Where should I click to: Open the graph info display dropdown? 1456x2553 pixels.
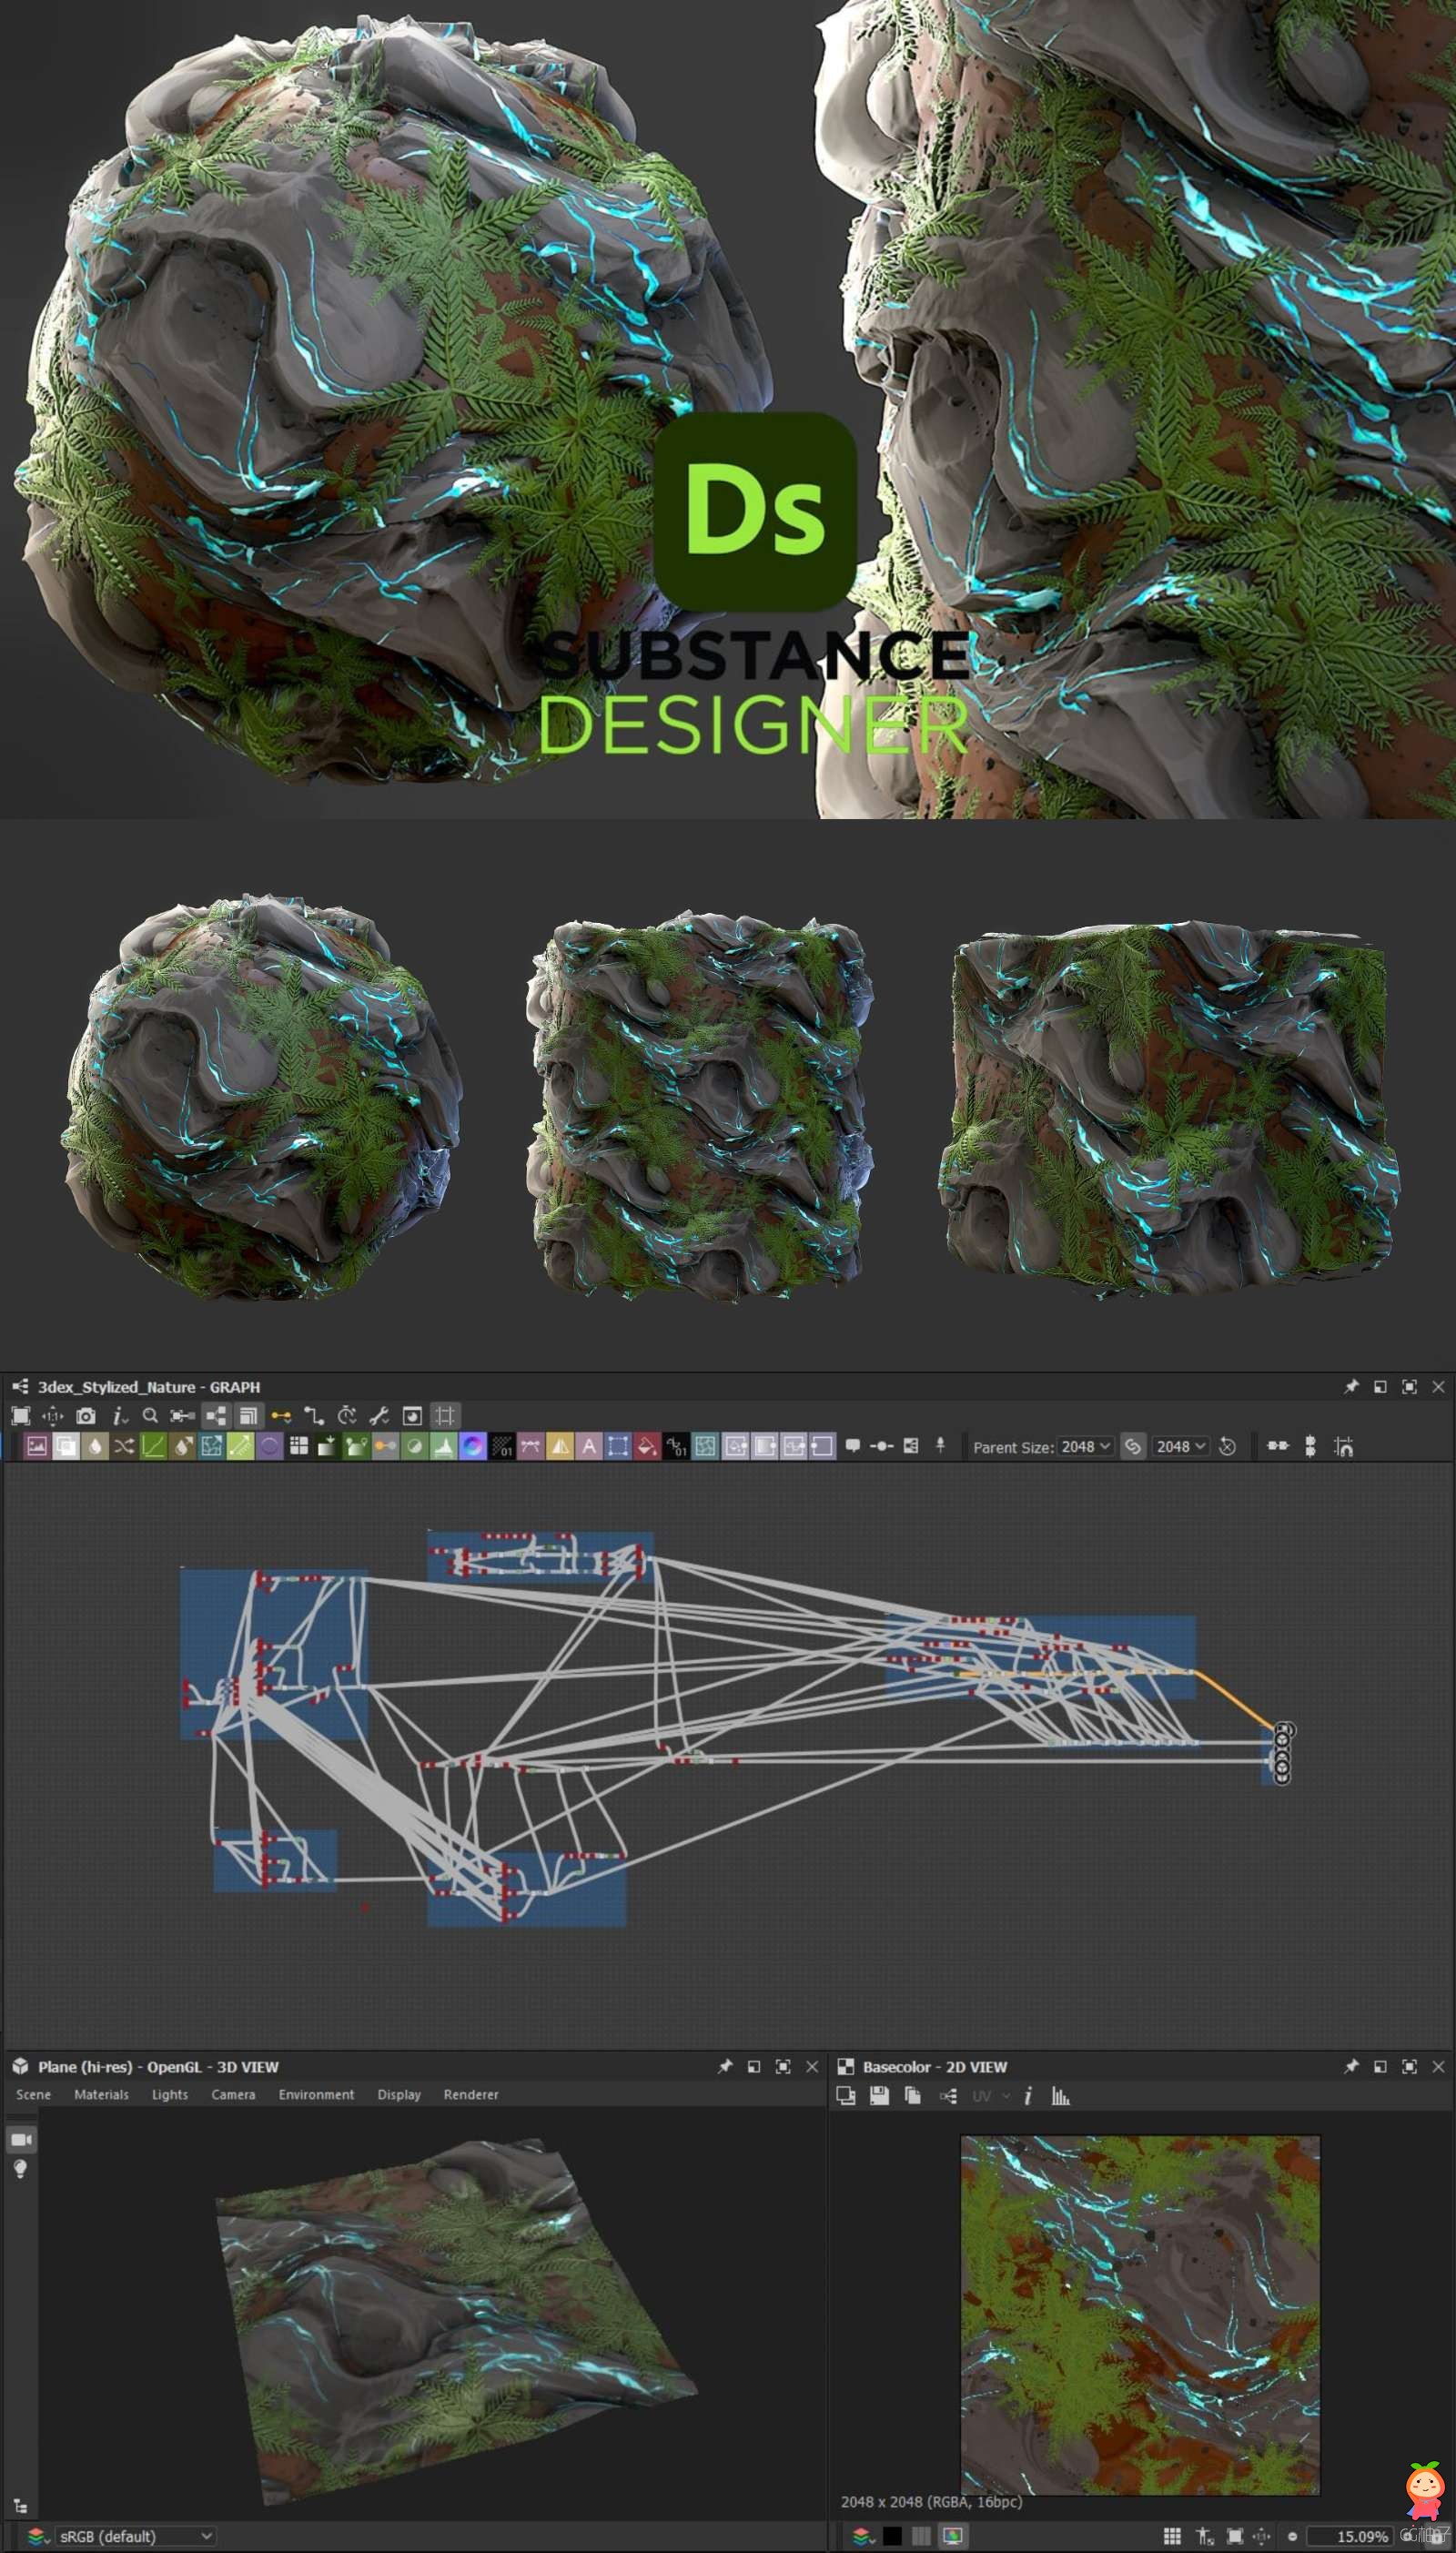[x=119, y=1416]
